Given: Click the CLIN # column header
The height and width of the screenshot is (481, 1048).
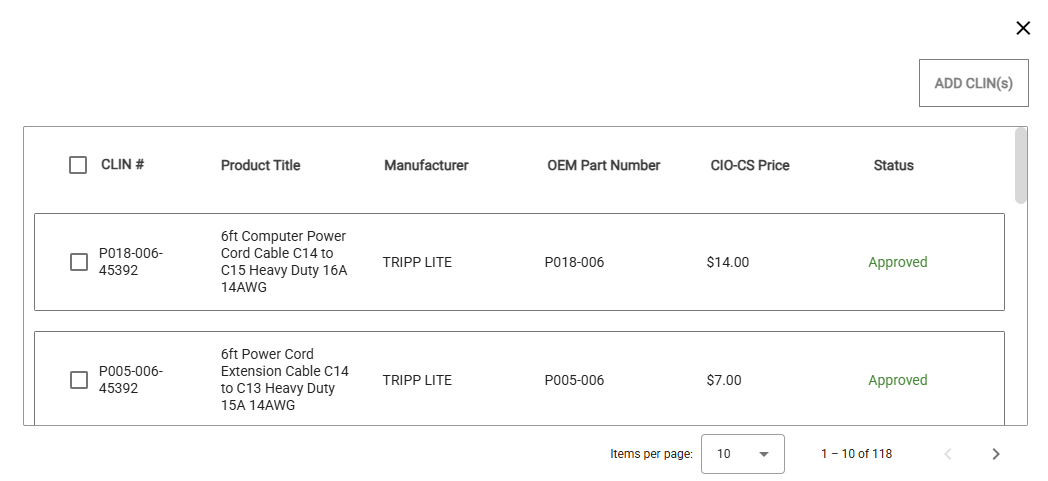Looking at the screenshot, I should point(122,165).
